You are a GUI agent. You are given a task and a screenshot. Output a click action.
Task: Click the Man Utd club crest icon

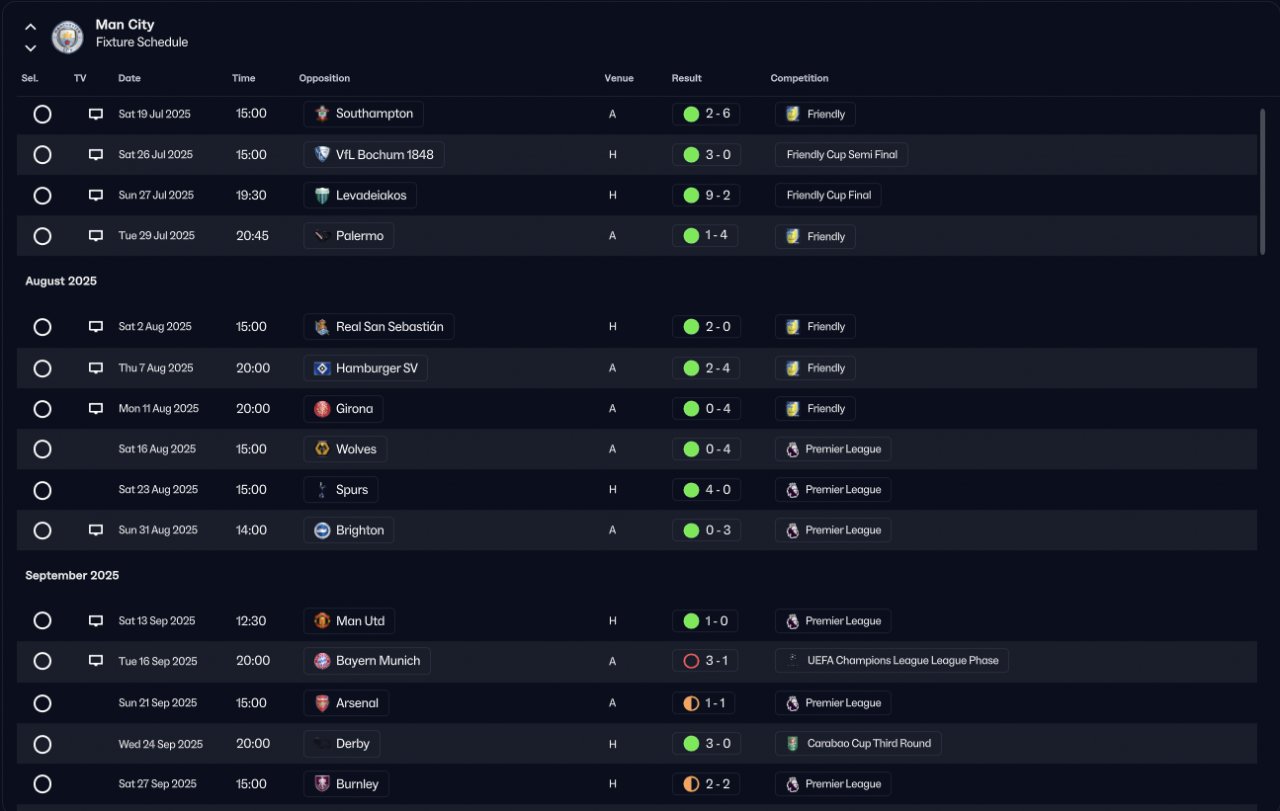[322, 621]
